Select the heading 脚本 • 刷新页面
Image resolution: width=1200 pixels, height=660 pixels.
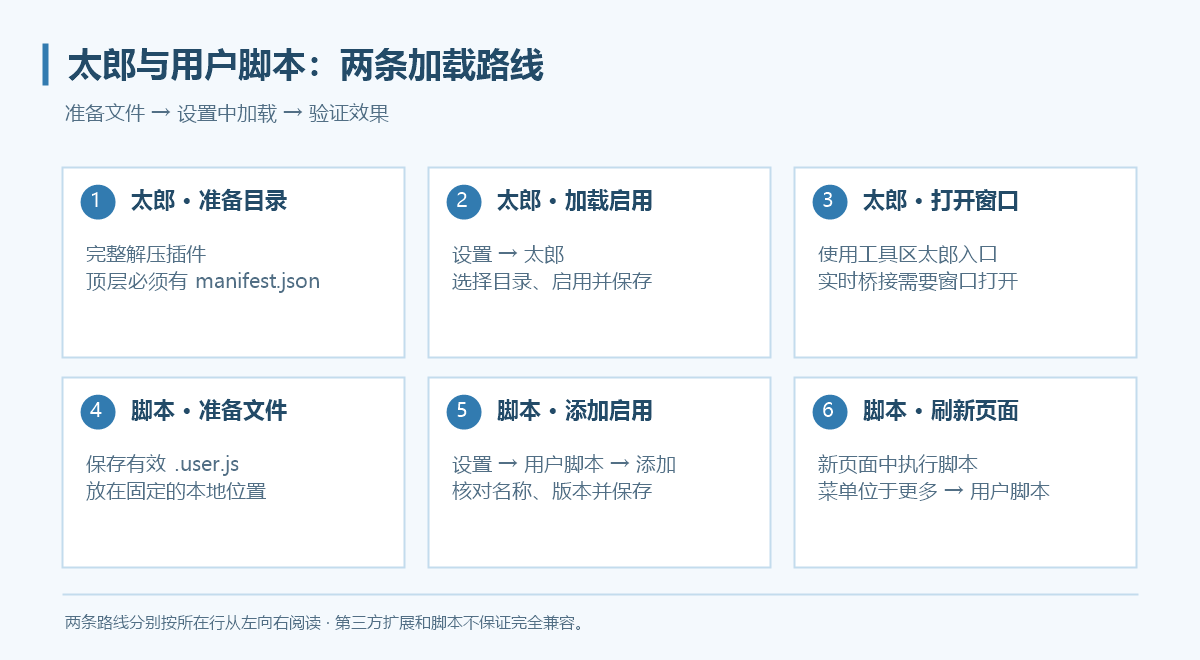click(941, 411)
